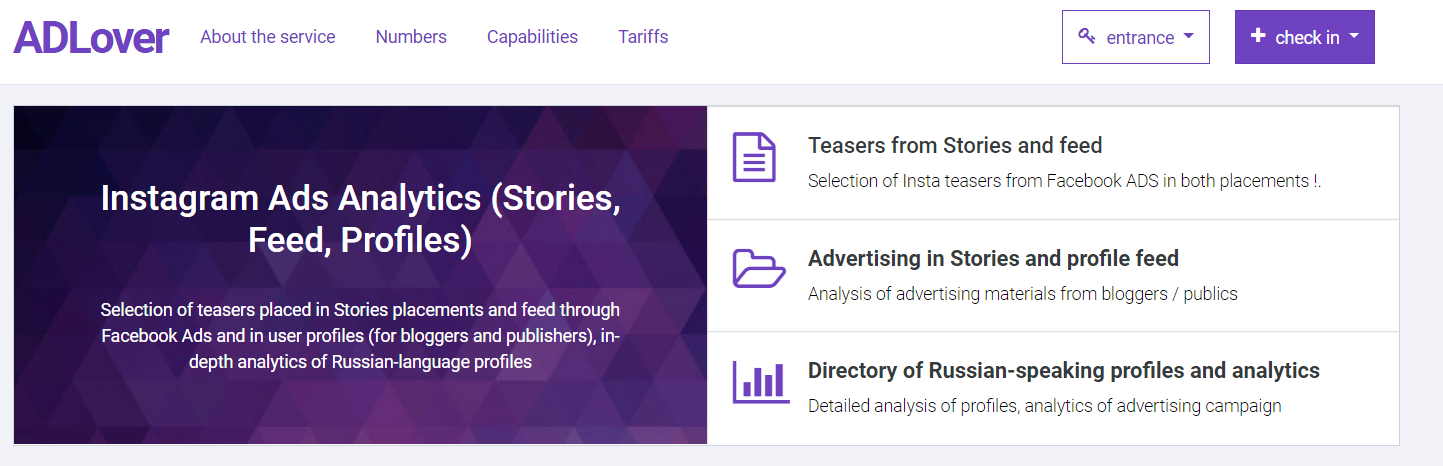1443x466 pixels.
Task: Click the plus icon in check in button
Action: point(1258,36)
